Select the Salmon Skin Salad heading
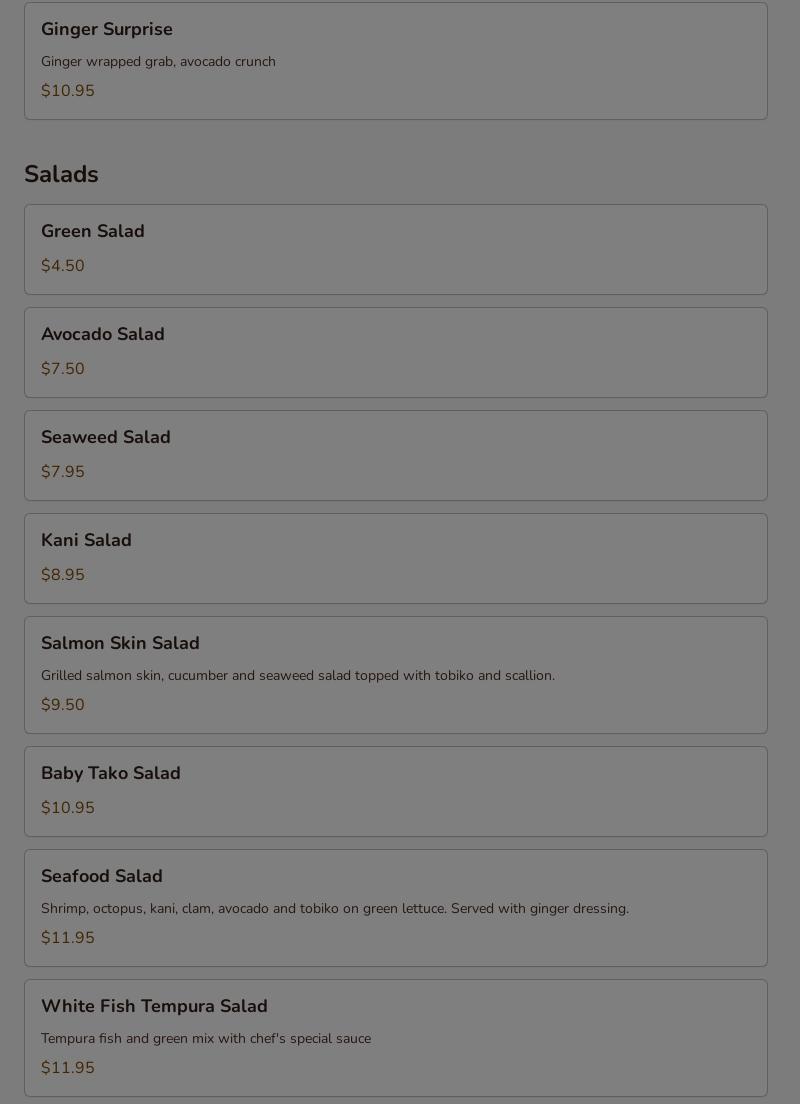Viewport: 800px width, 1104px height. coord(120,643)
